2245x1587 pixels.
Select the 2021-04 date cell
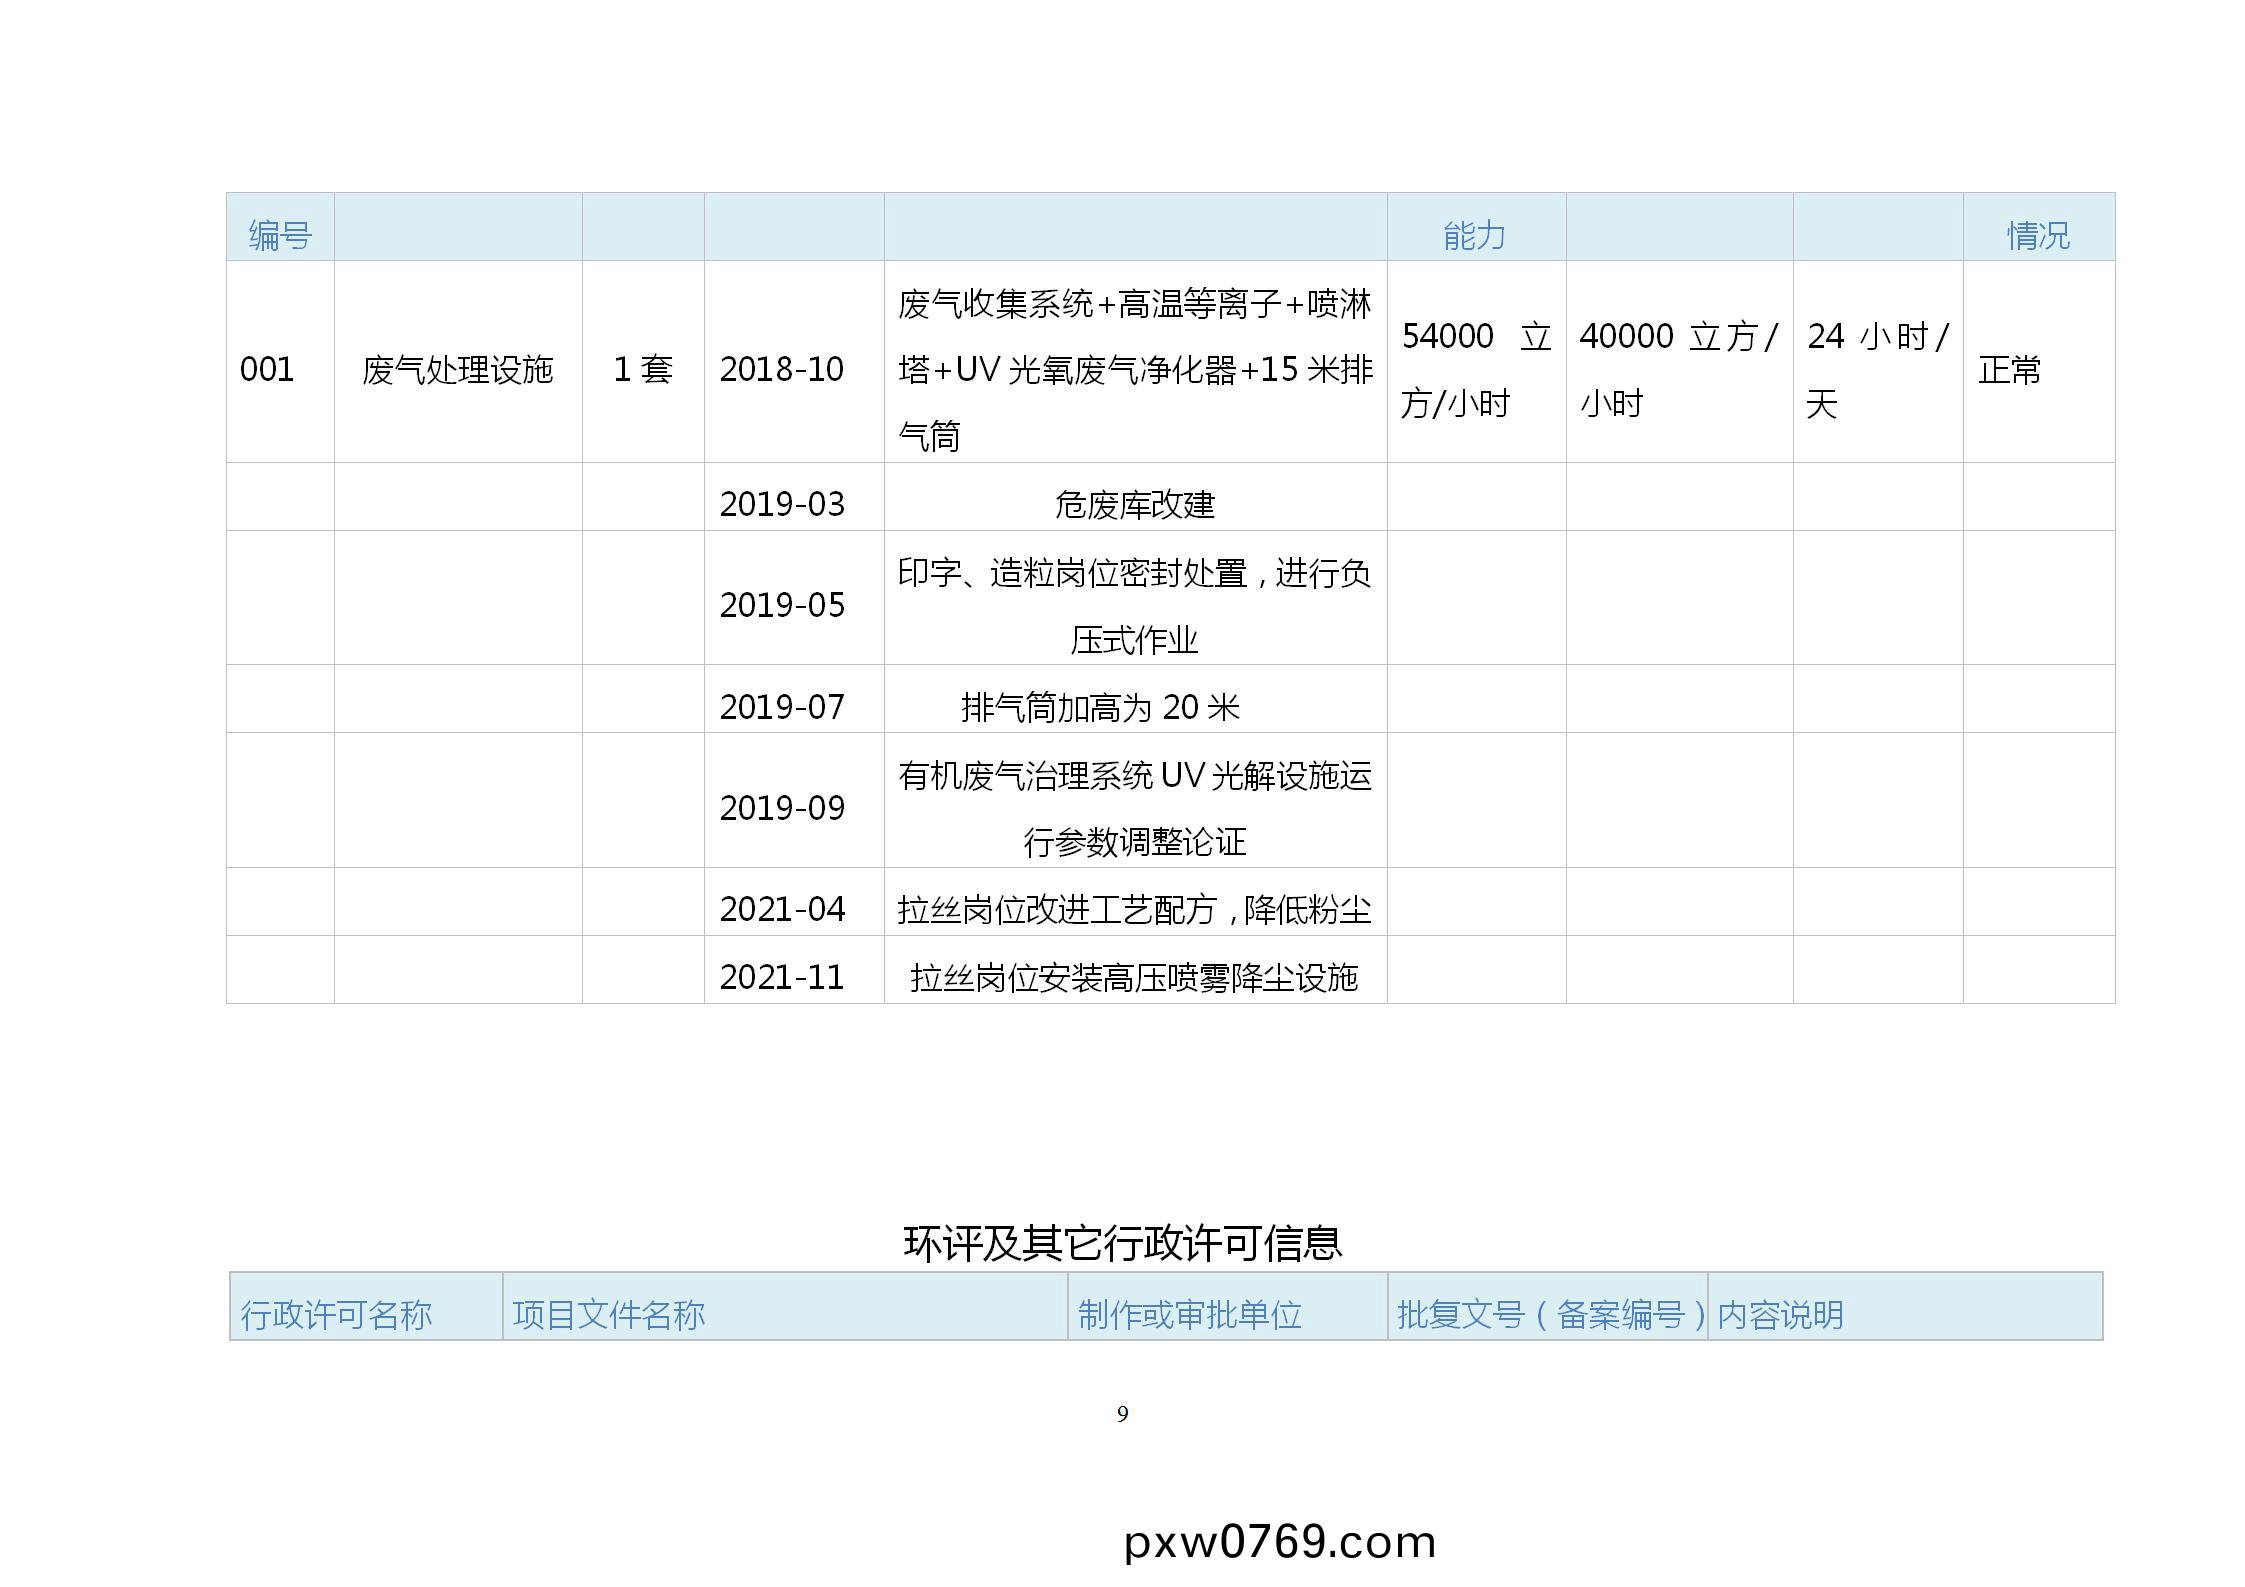(782, 908)
